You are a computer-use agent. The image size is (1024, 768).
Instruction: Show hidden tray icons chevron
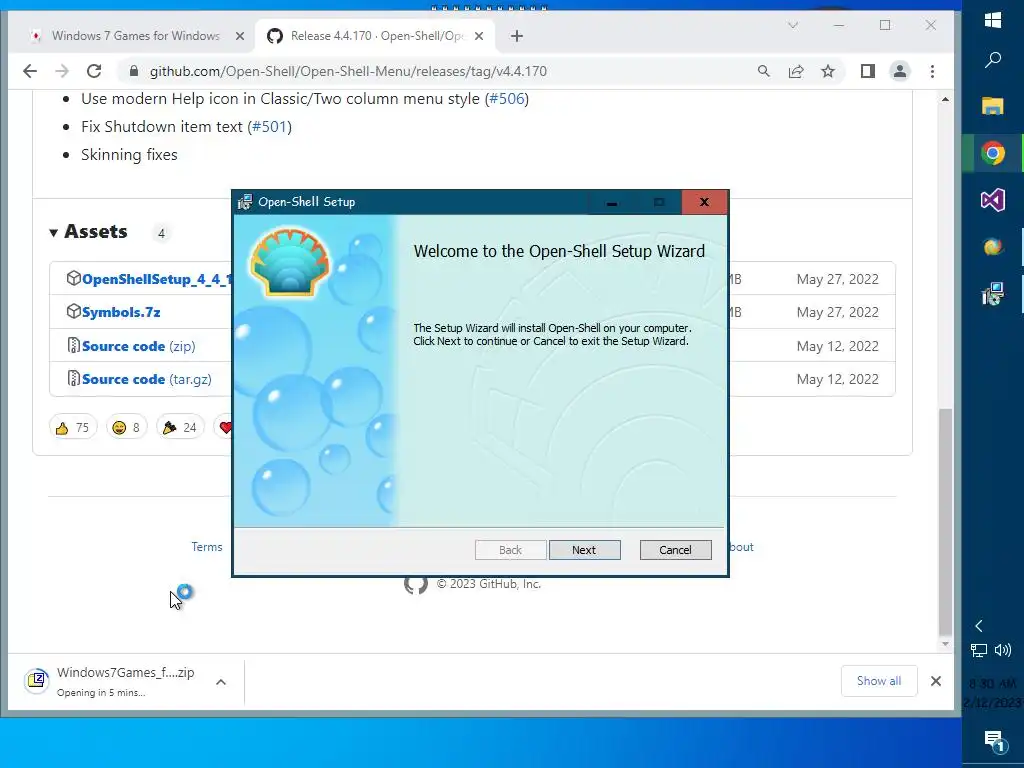[x=979, y=626]
